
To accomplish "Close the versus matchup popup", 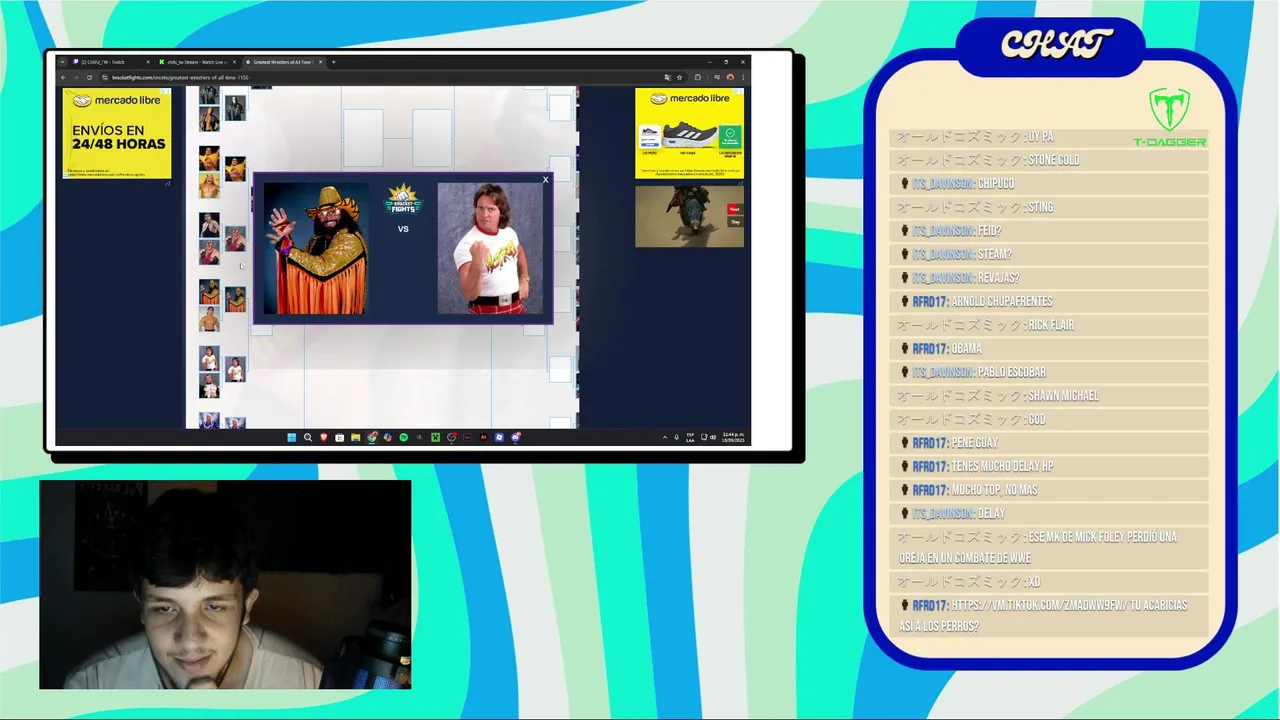I will click(x=545, y=180).
